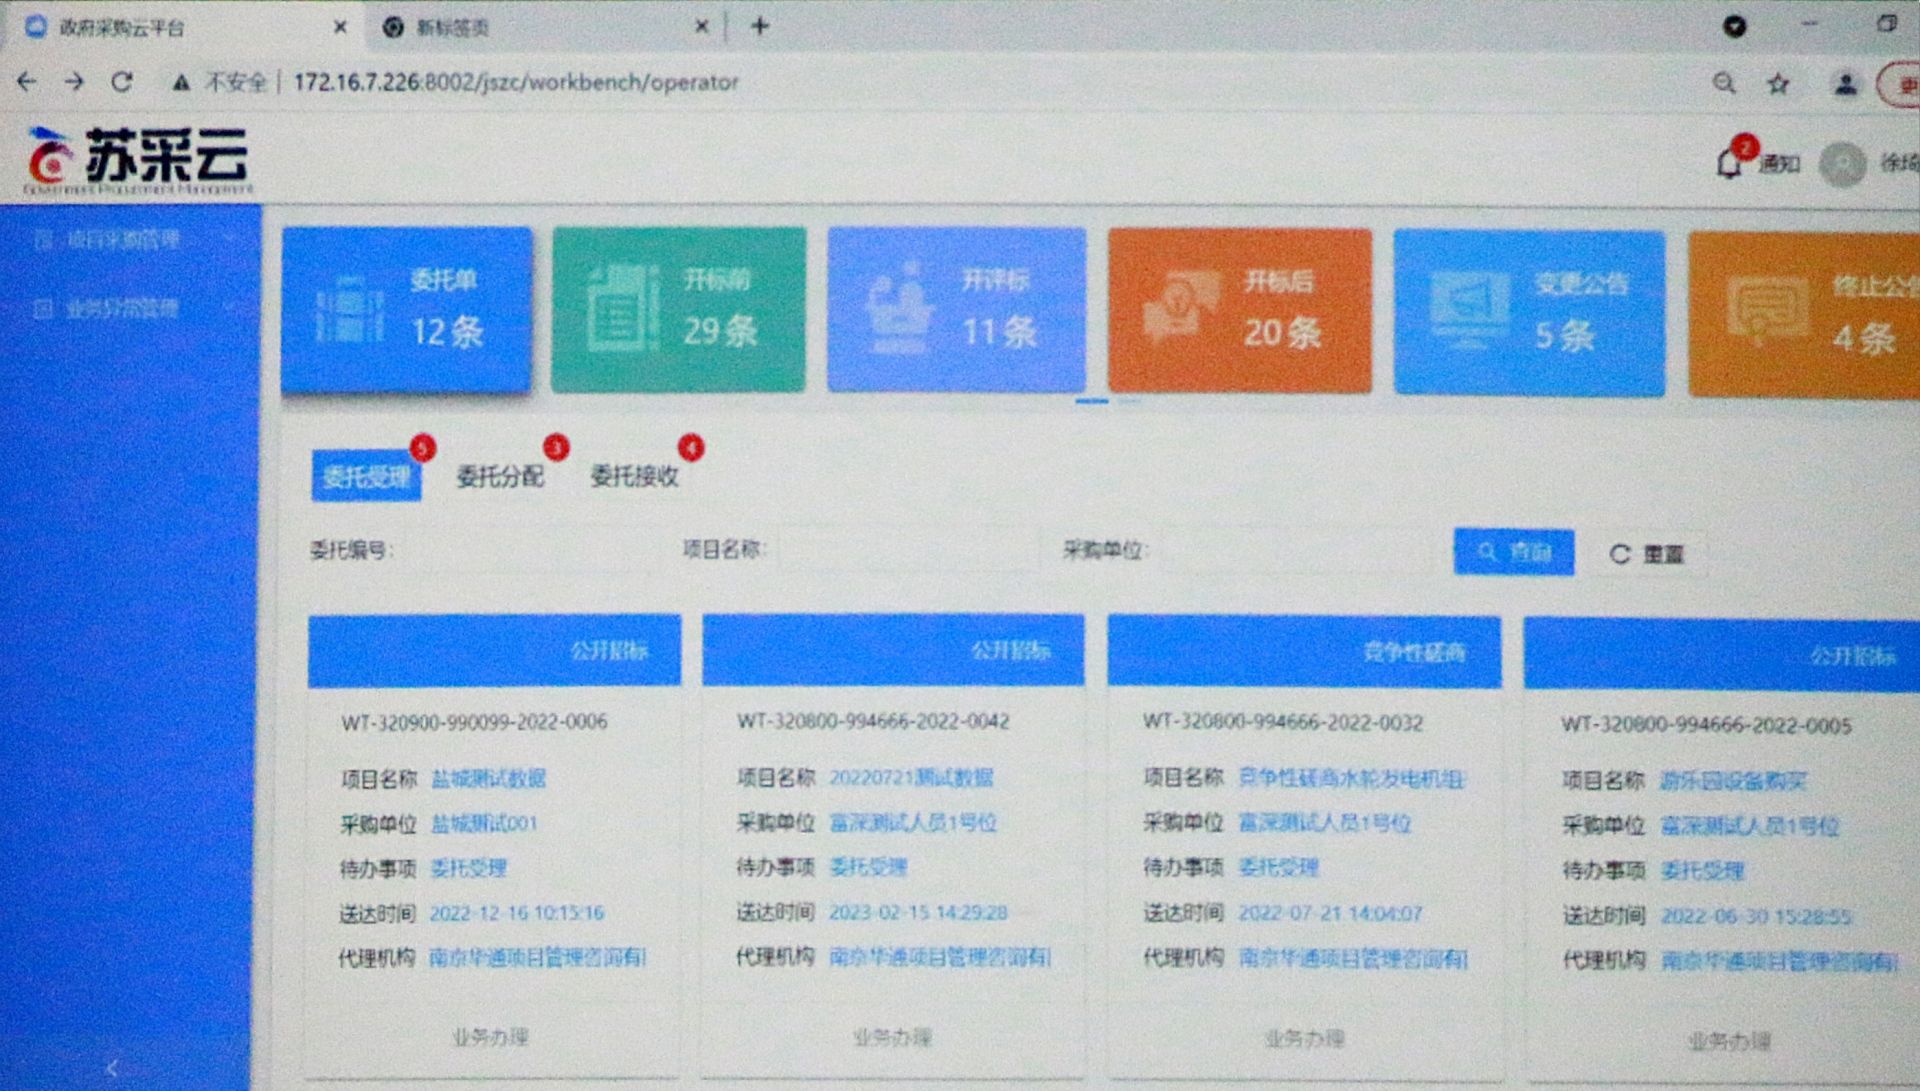Click the 委托单 12条 card icon

pos(348,310)
